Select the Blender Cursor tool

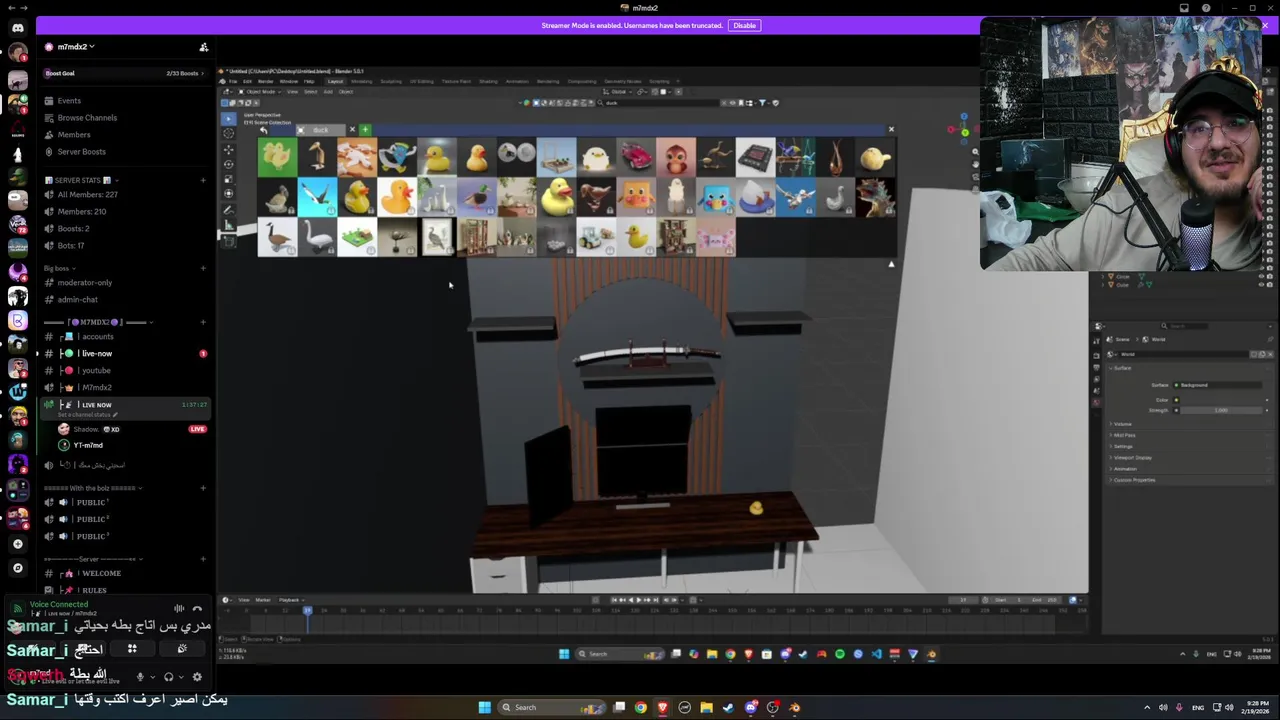pos(228,133)
